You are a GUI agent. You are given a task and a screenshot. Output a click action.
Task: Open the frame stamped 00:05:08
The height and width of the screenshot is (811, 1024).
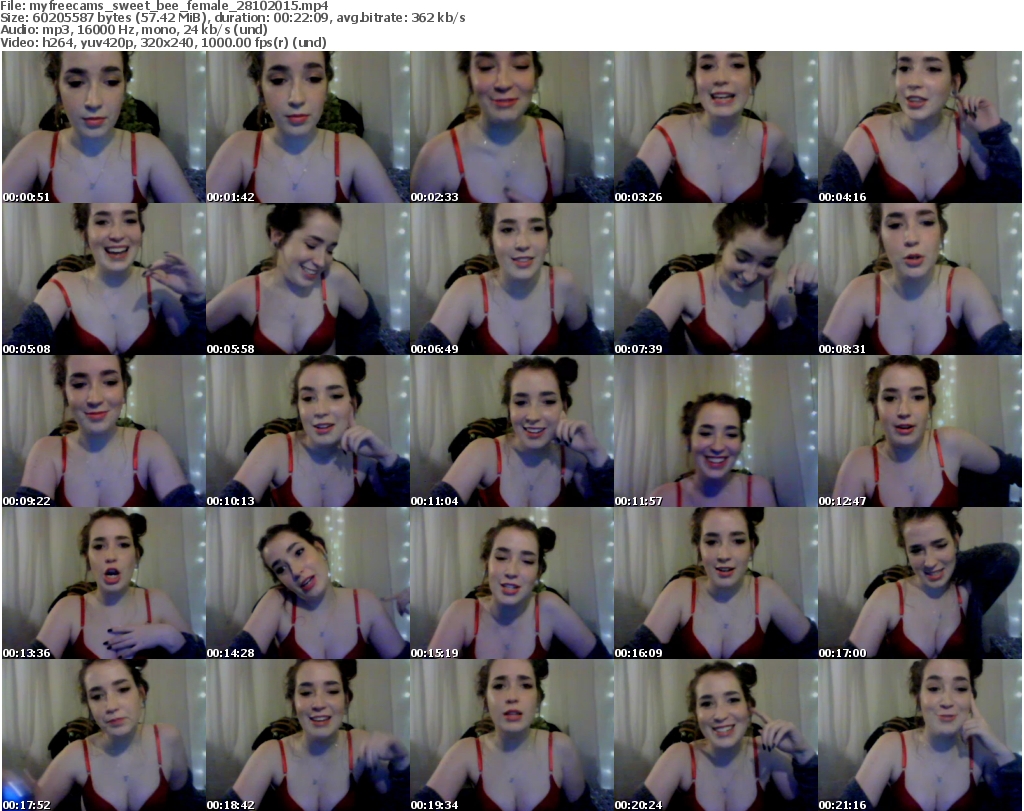click(104, 279)
